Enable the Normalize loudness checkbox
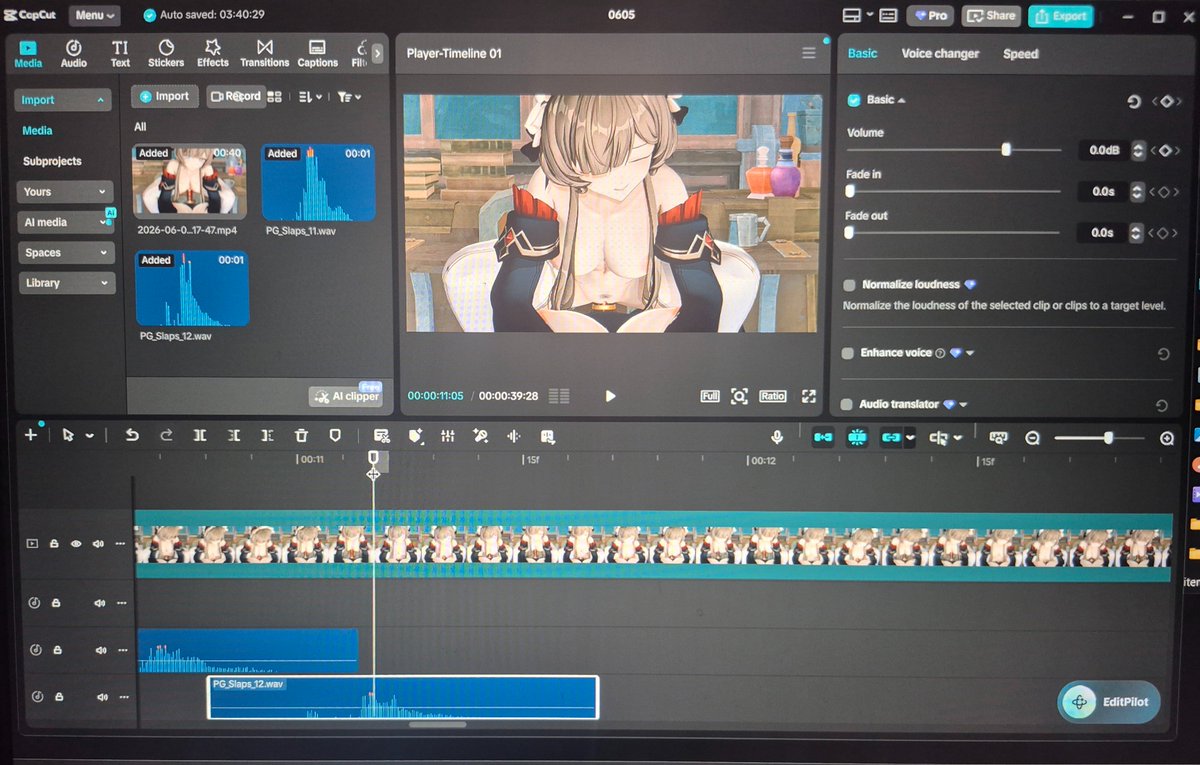Viewport: 1200px width, 765px height. 849,285
